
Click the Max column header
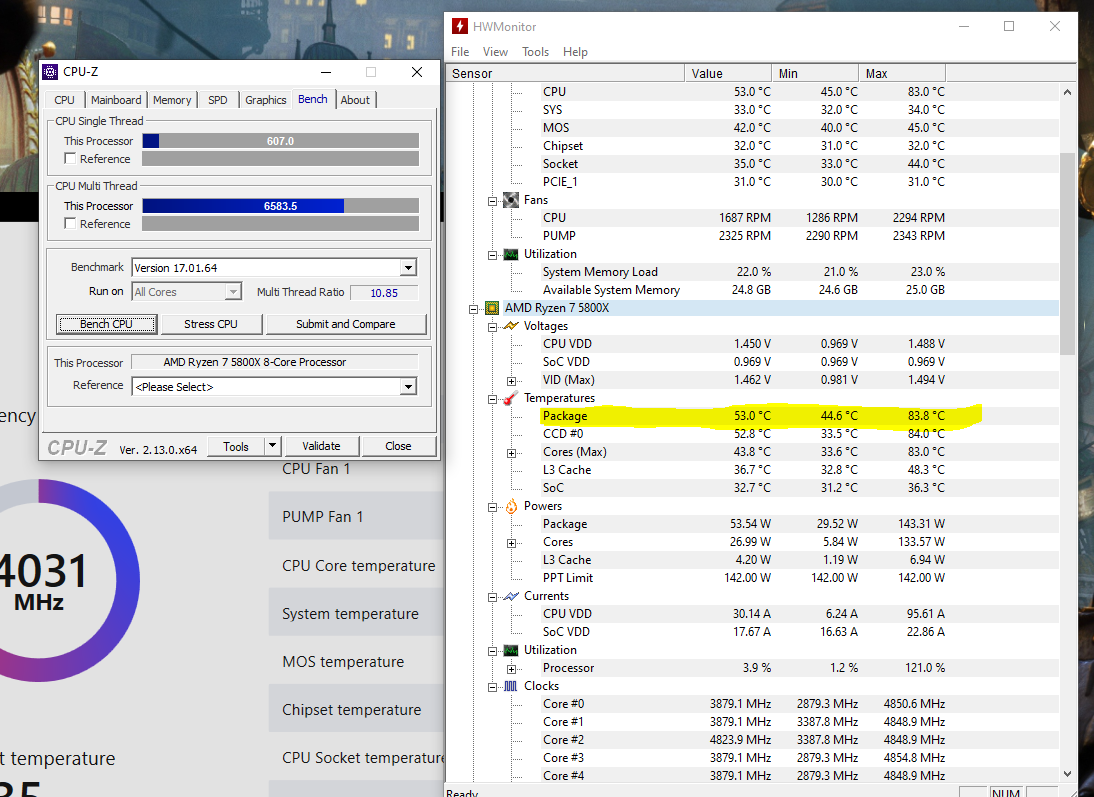point(901,73)
